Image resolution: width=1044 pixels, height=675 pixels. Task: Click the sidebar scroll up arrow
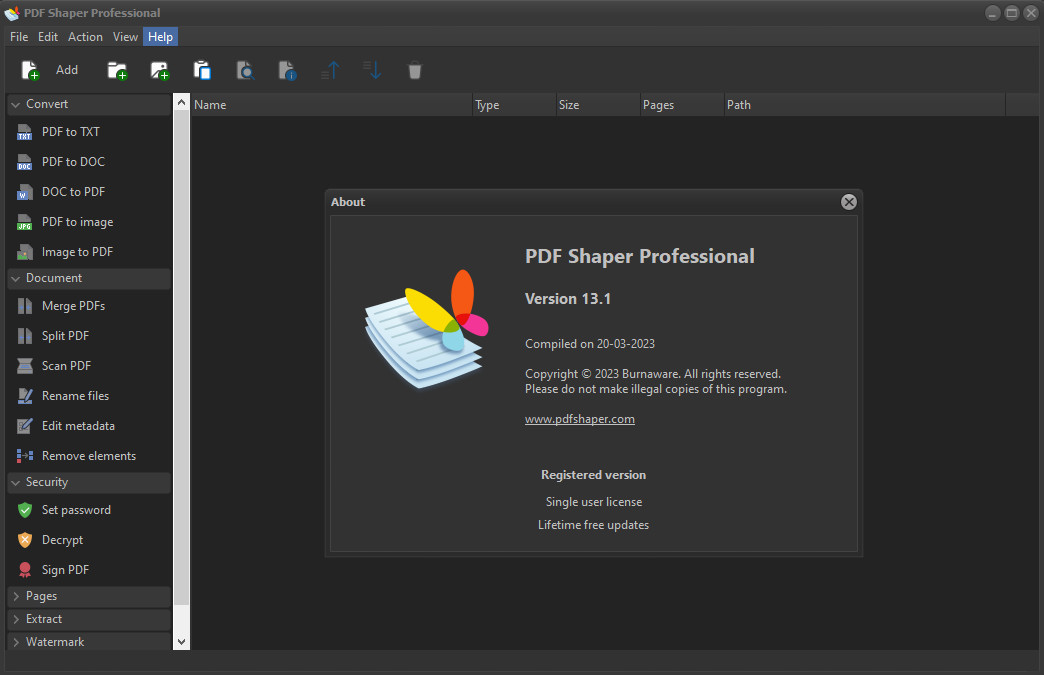point(181,102)
